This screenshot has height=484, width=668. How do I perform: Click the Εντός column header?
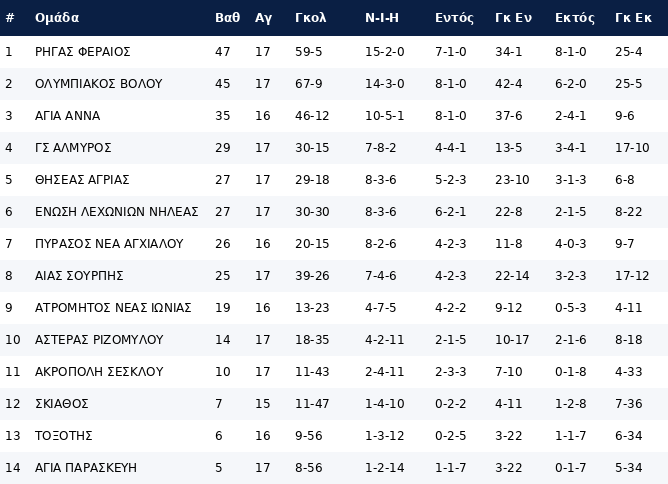(454, 18)
